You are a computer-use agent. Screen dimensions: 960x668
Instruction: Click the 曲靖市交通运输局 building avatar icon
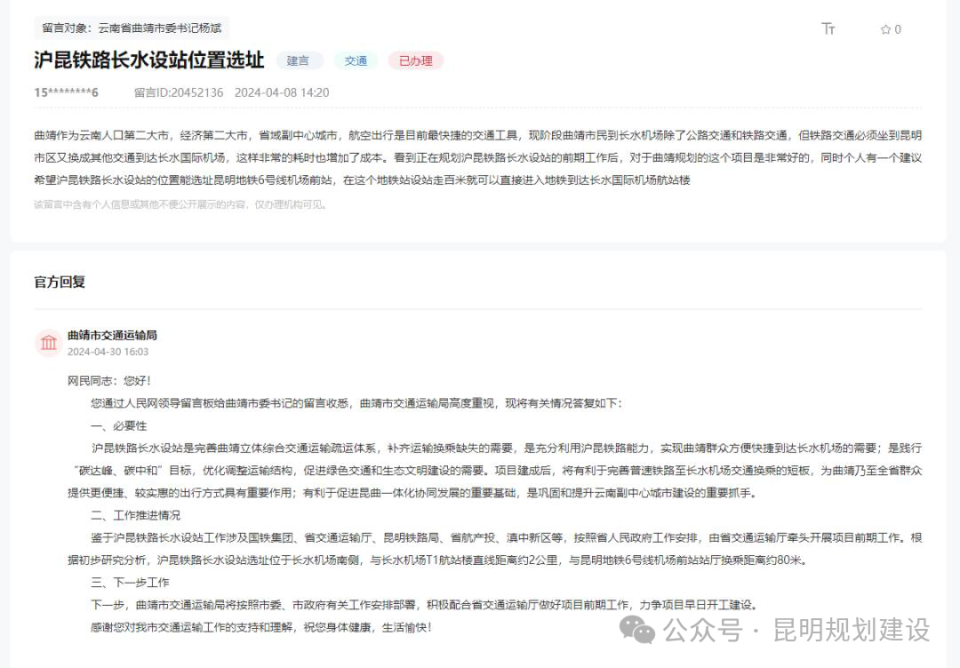(x=48, y=342)
